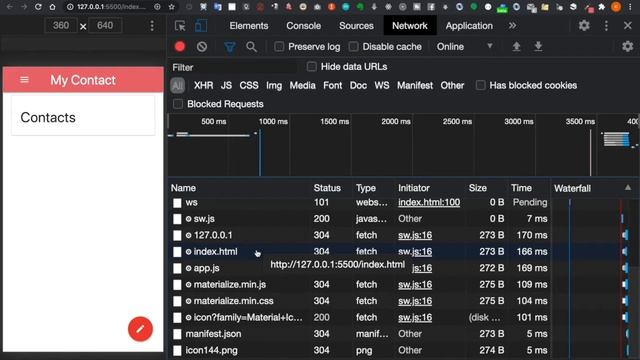Filter requests by Doc

click(358, 85)
